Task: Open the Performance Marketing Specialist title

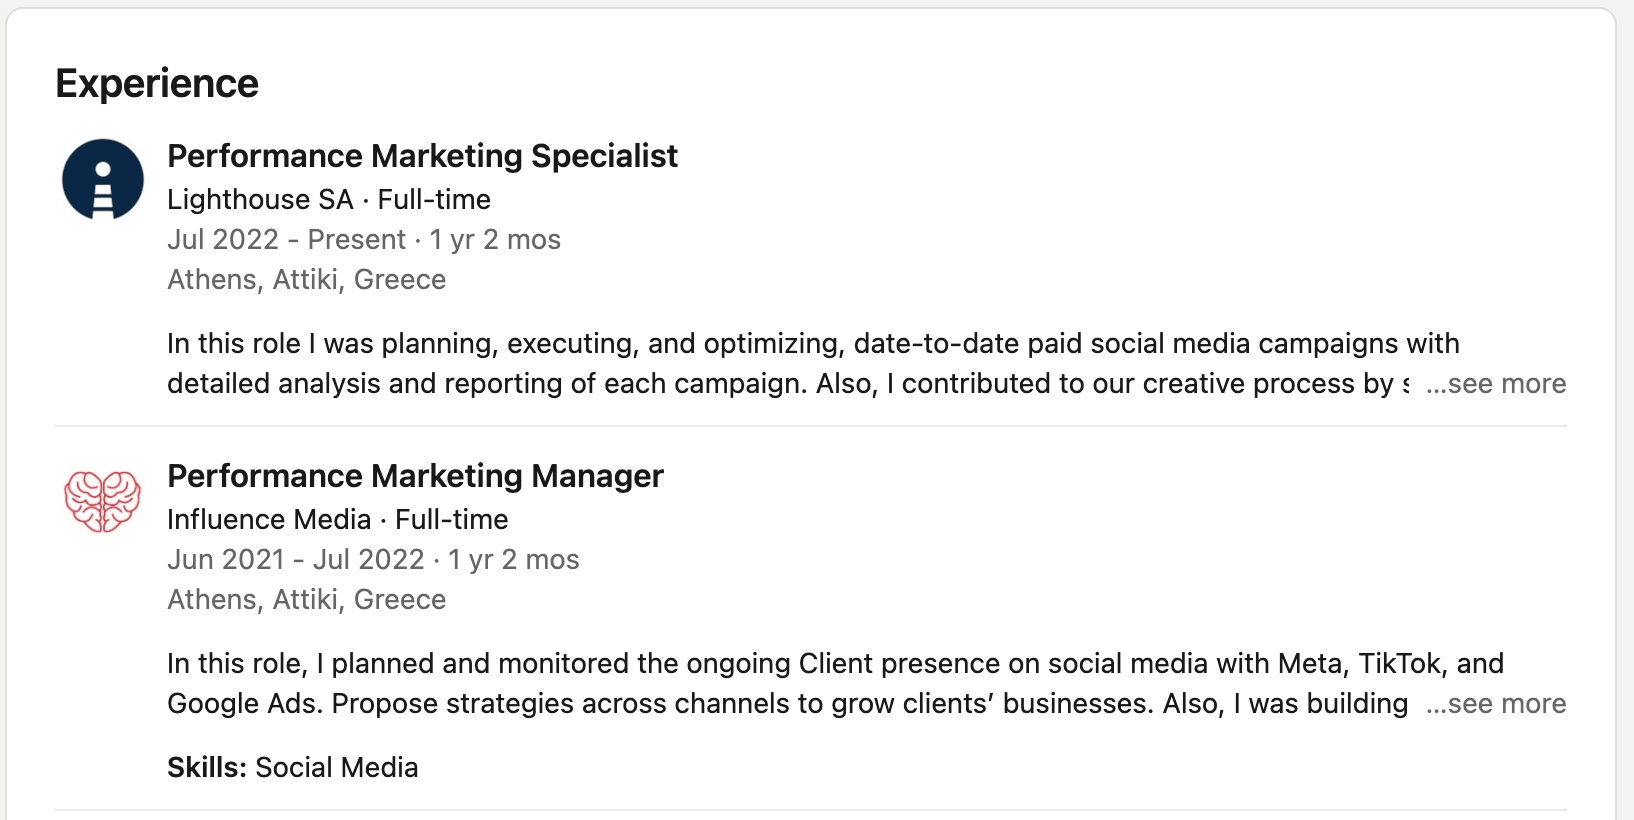Action: click(422, 156)
